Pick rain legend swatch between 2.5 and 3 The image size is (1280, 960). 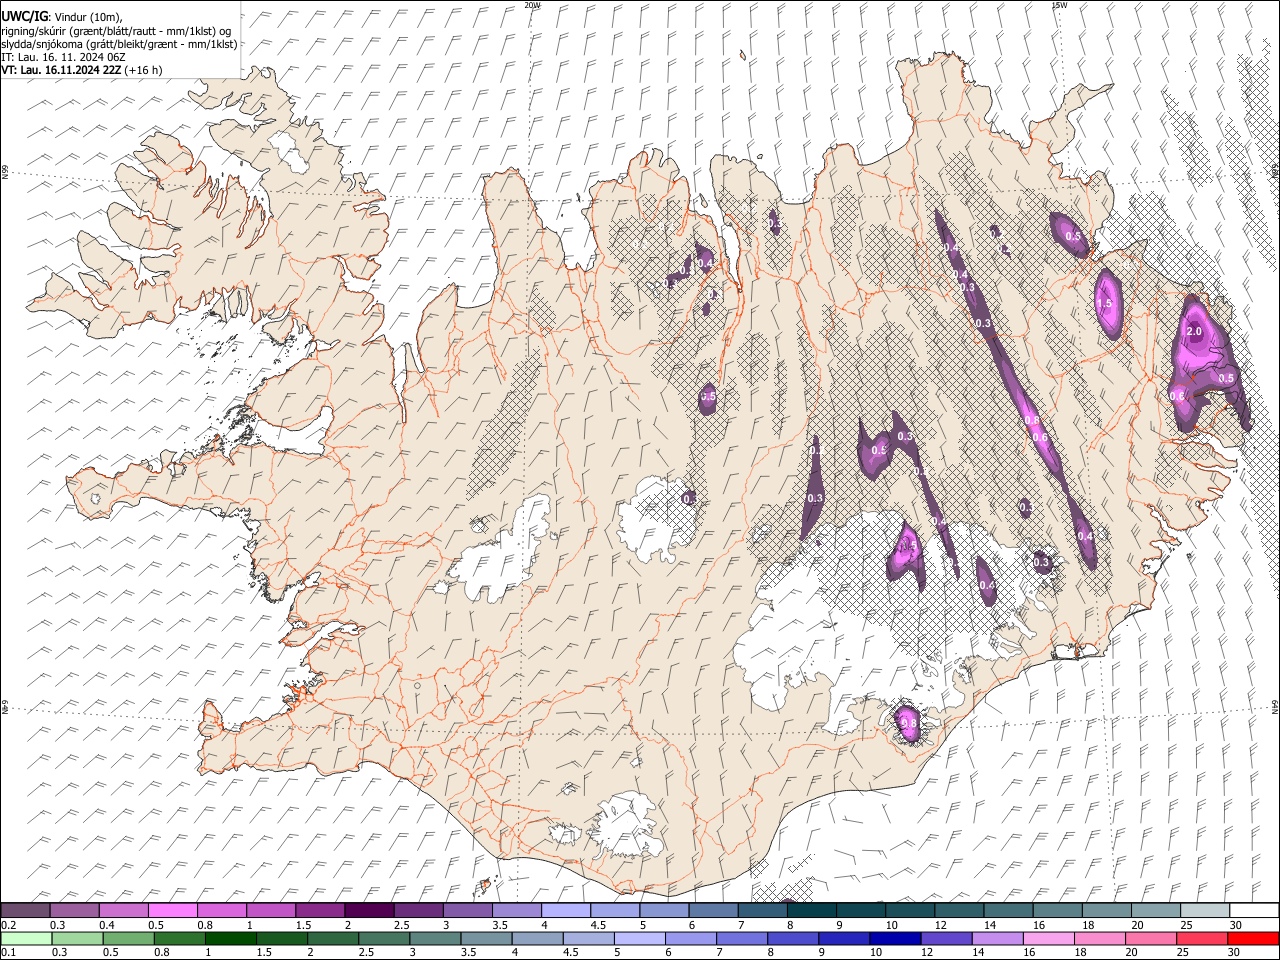point(384,938)
